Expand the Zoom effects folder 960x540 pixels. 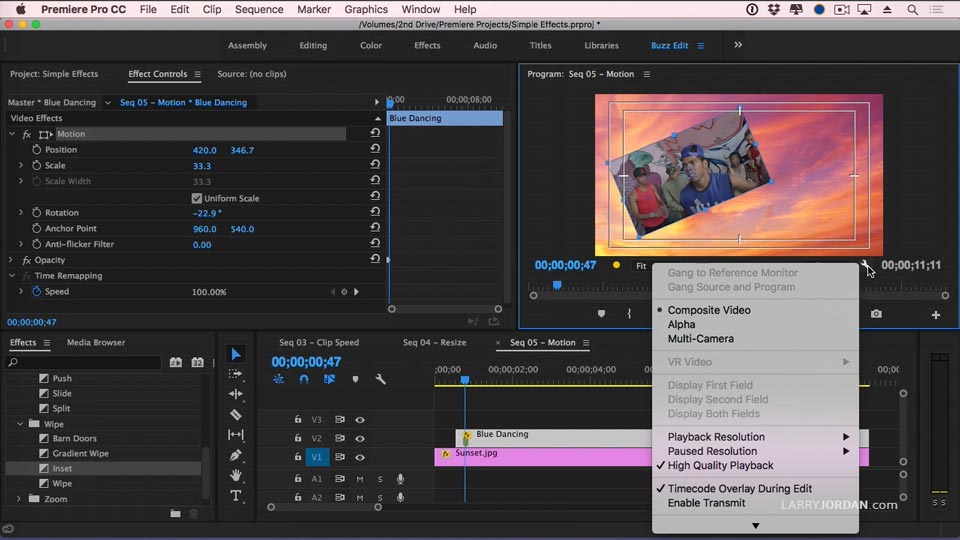tap(18, 499)
